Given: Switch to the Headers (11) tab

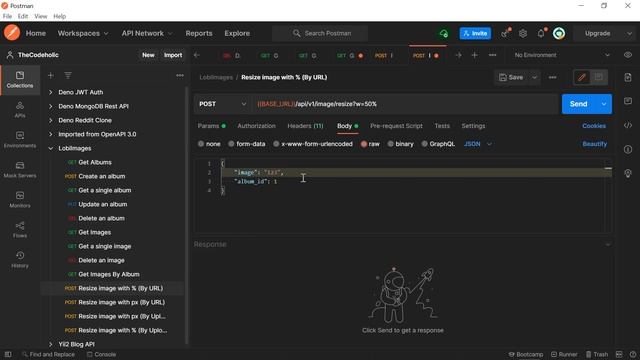Looking at the screenshot, I should click(x=305, y=126).
